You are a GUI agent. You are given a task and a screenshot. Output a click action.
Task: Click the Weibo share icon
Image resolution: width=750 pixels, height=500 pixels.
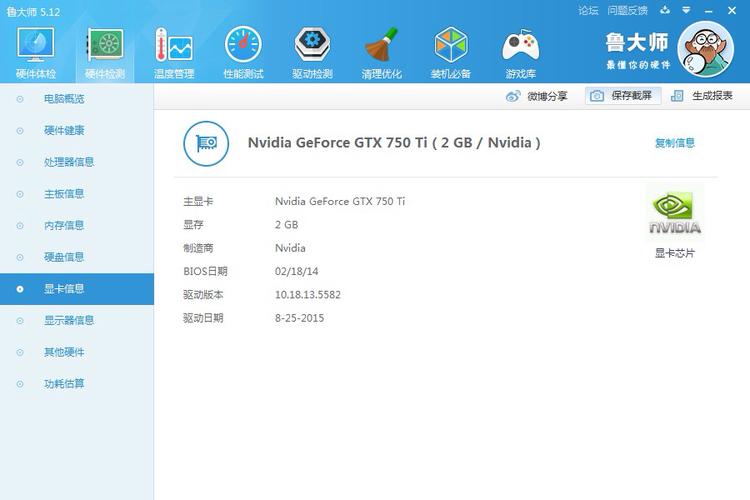tap(513, 96)
